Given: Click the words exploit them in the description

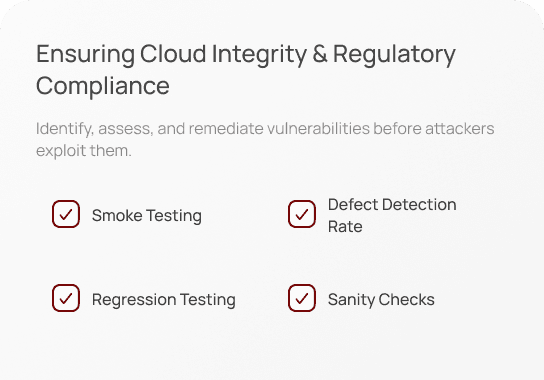Looking at the screenshot, I should click(x=84, y=151).
